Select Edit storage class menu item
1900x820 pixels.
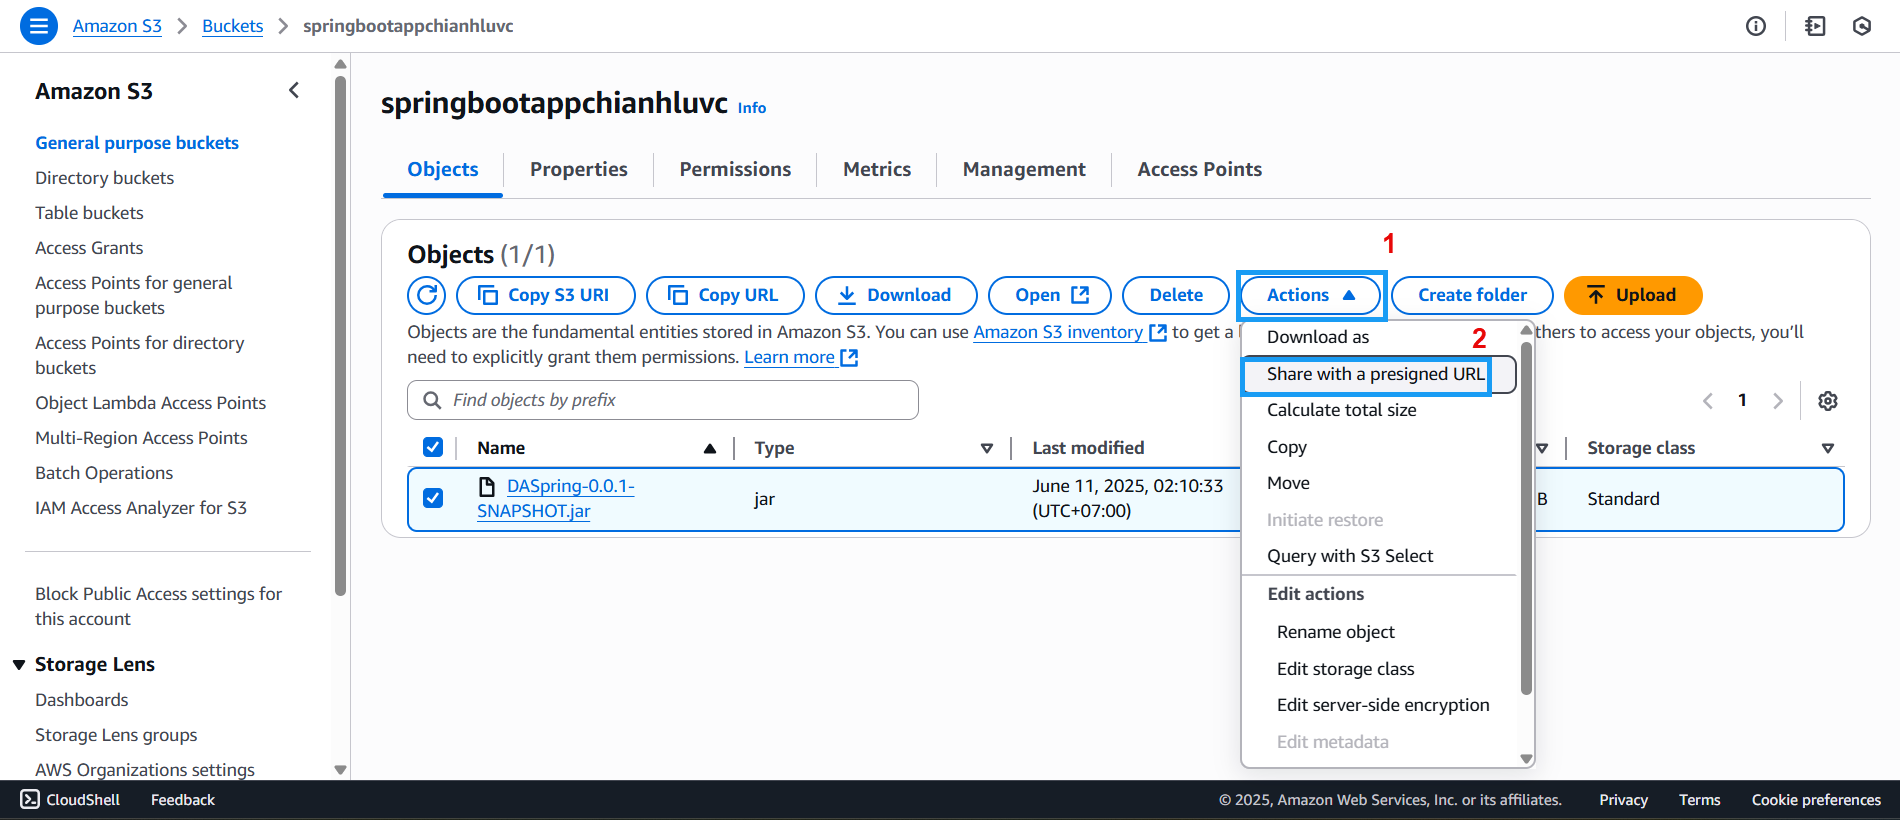(1379, 669)
